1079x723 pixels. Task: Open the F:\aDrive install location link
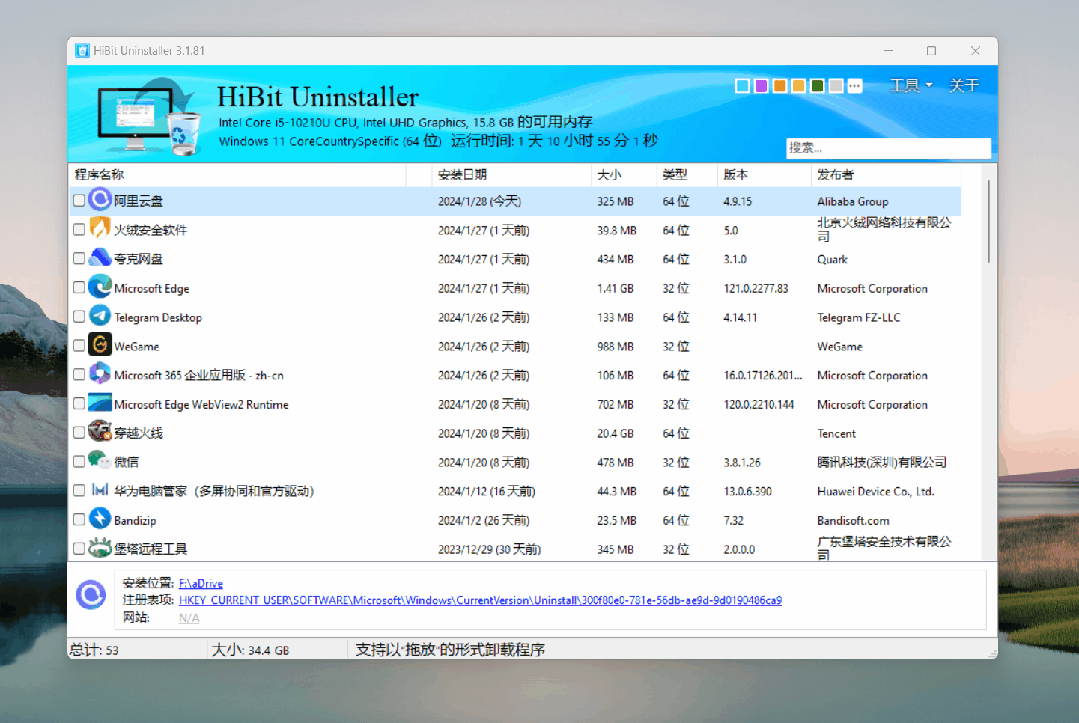coord(201,583)
